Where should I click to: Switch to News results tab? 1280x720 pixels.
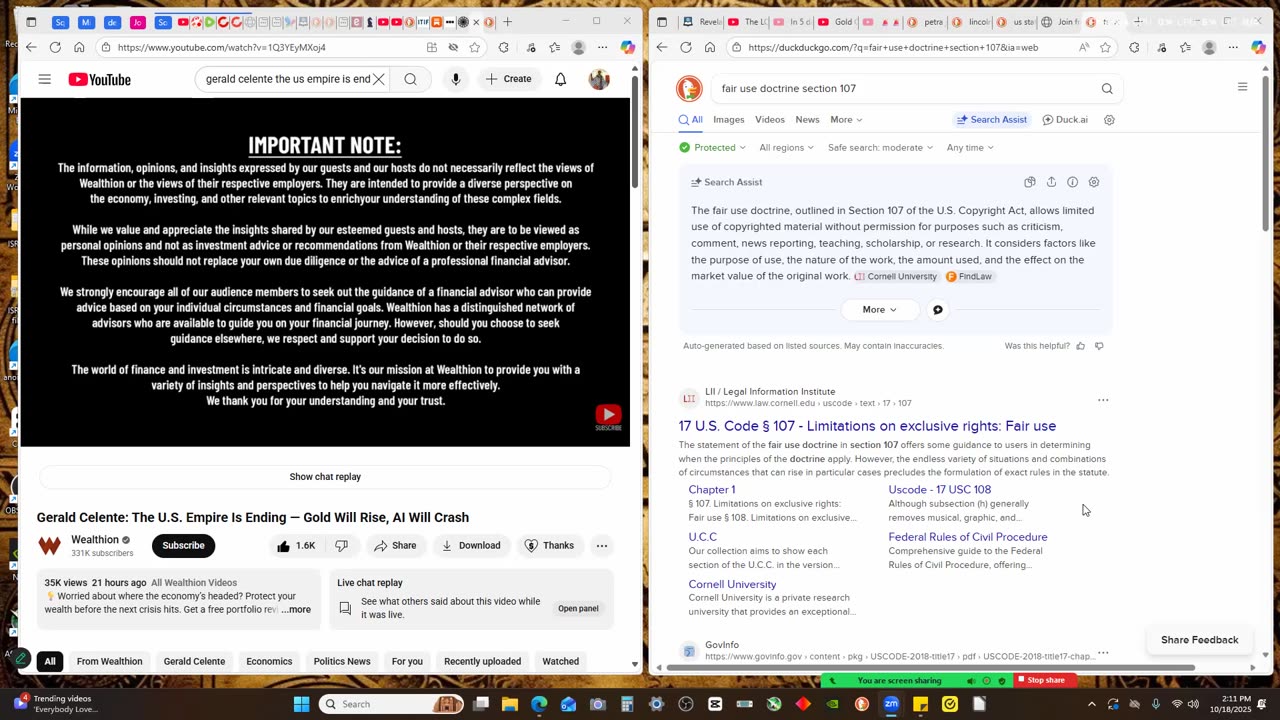807,119
